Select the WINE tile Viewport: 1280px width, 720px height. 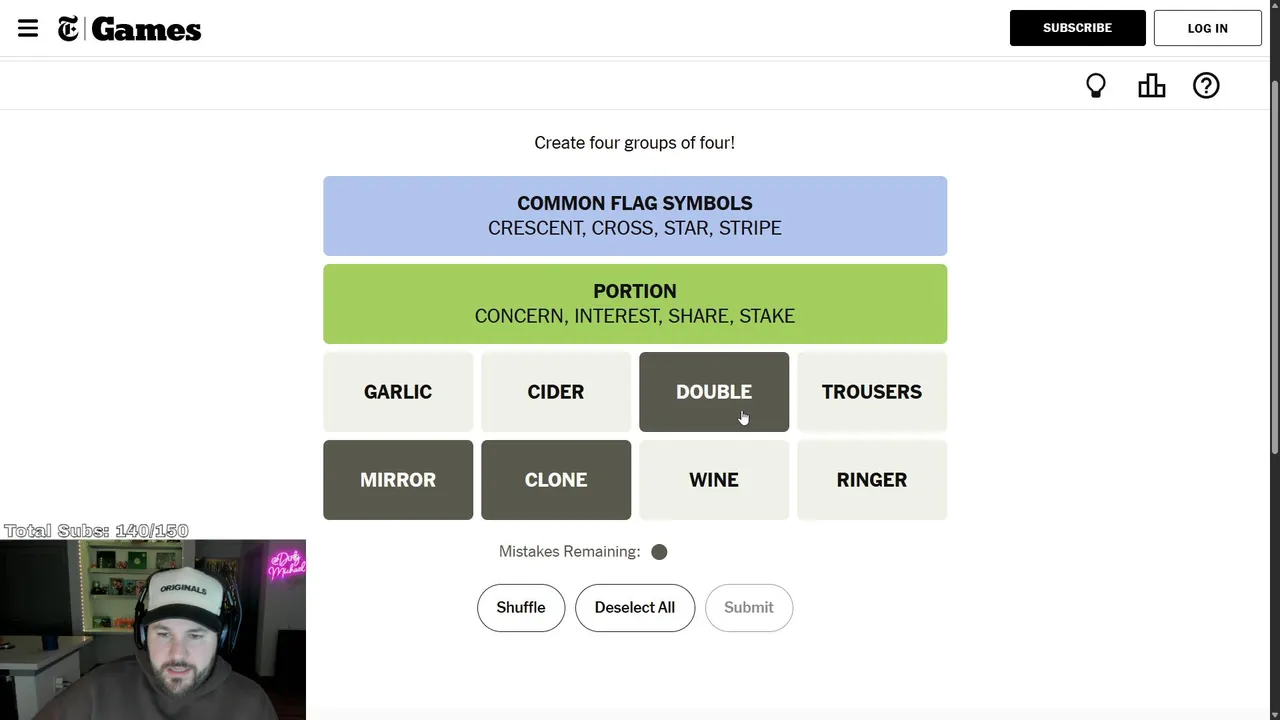(714, 480)
